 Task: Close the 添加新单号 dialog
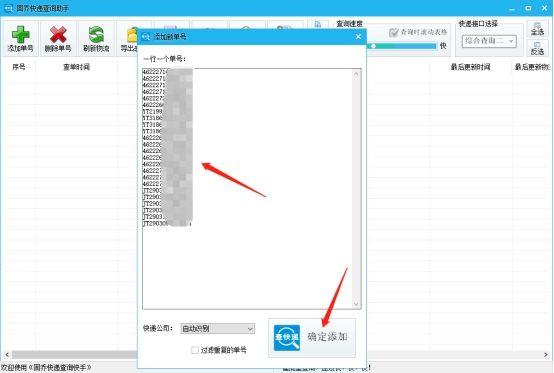(358, 37)
